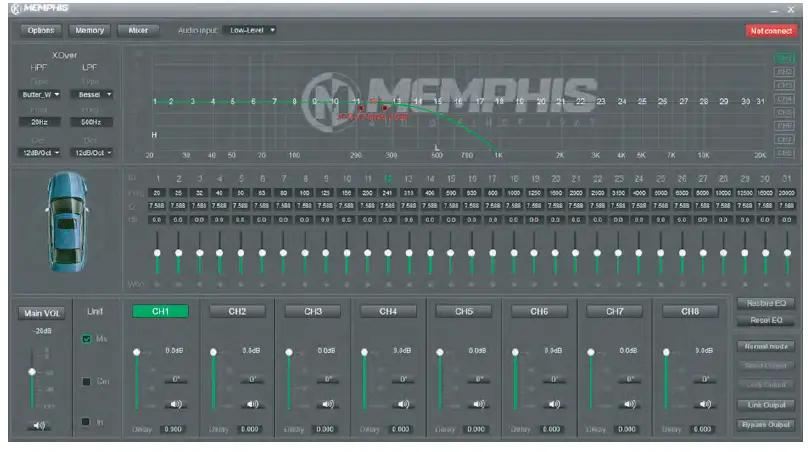
Task: Toggle CH3 curve display in graph
Action: coord(784,85)
